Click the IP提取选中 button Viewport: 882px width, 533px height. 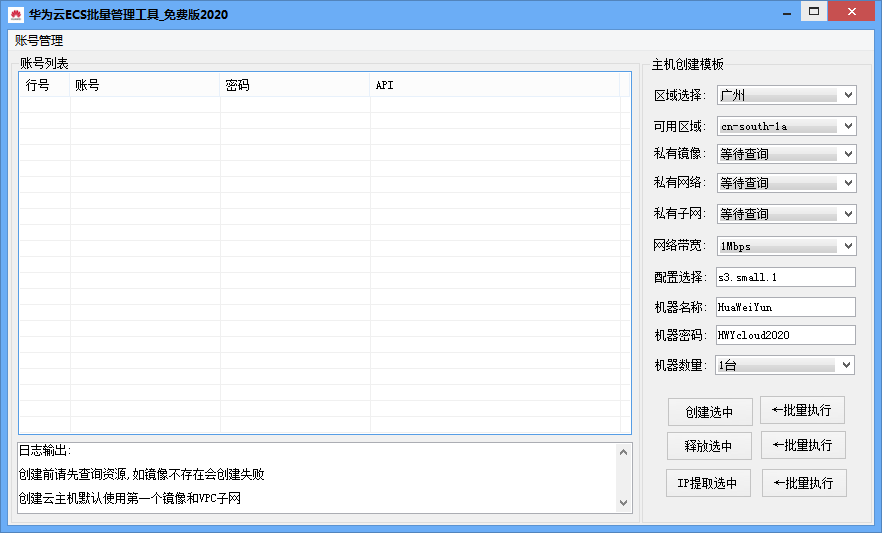coord(708,483)
